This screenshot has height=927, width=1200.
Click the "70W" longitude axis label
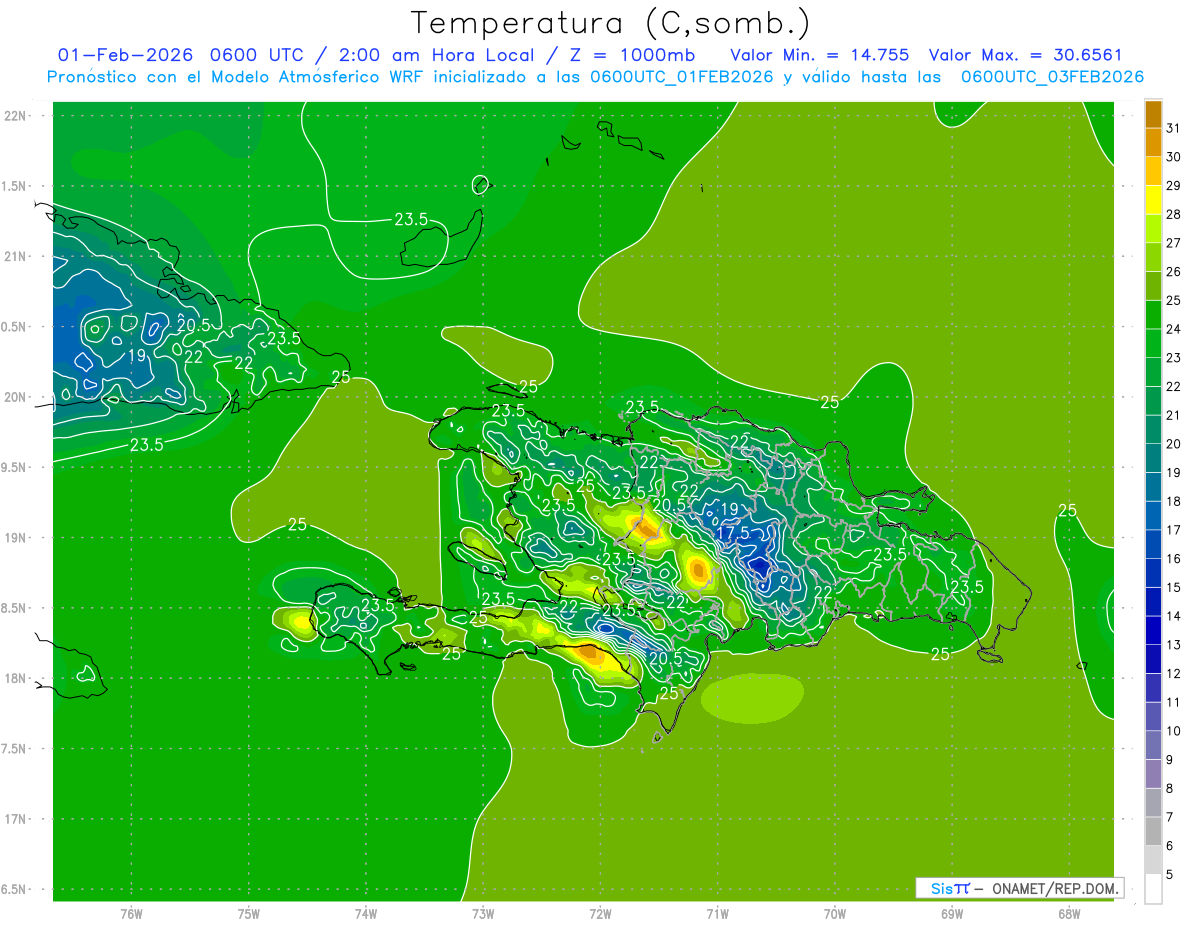pyautogui.click(x=835, y=913)
